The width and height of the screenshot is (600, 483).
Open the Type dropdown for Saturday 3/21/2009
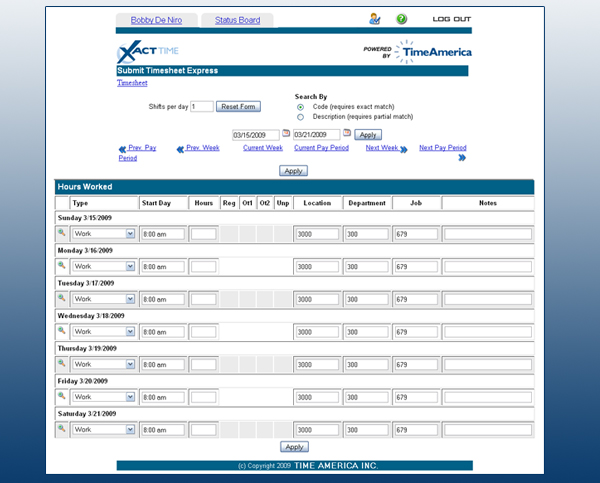tap(104, 429)
